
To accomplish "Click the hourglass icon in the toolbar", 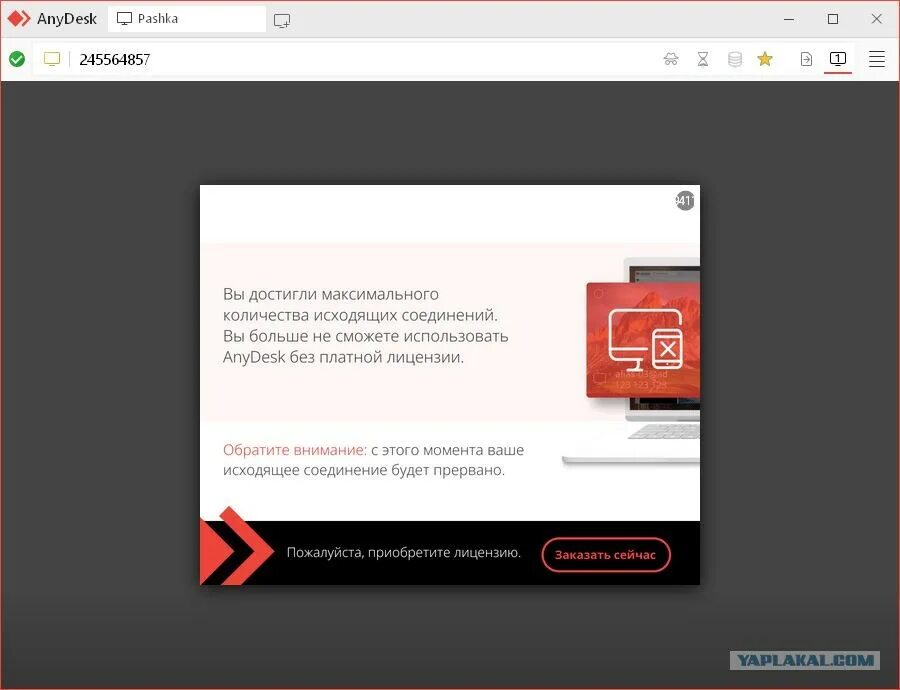I will pyautogui.click(x=703, y=59).
